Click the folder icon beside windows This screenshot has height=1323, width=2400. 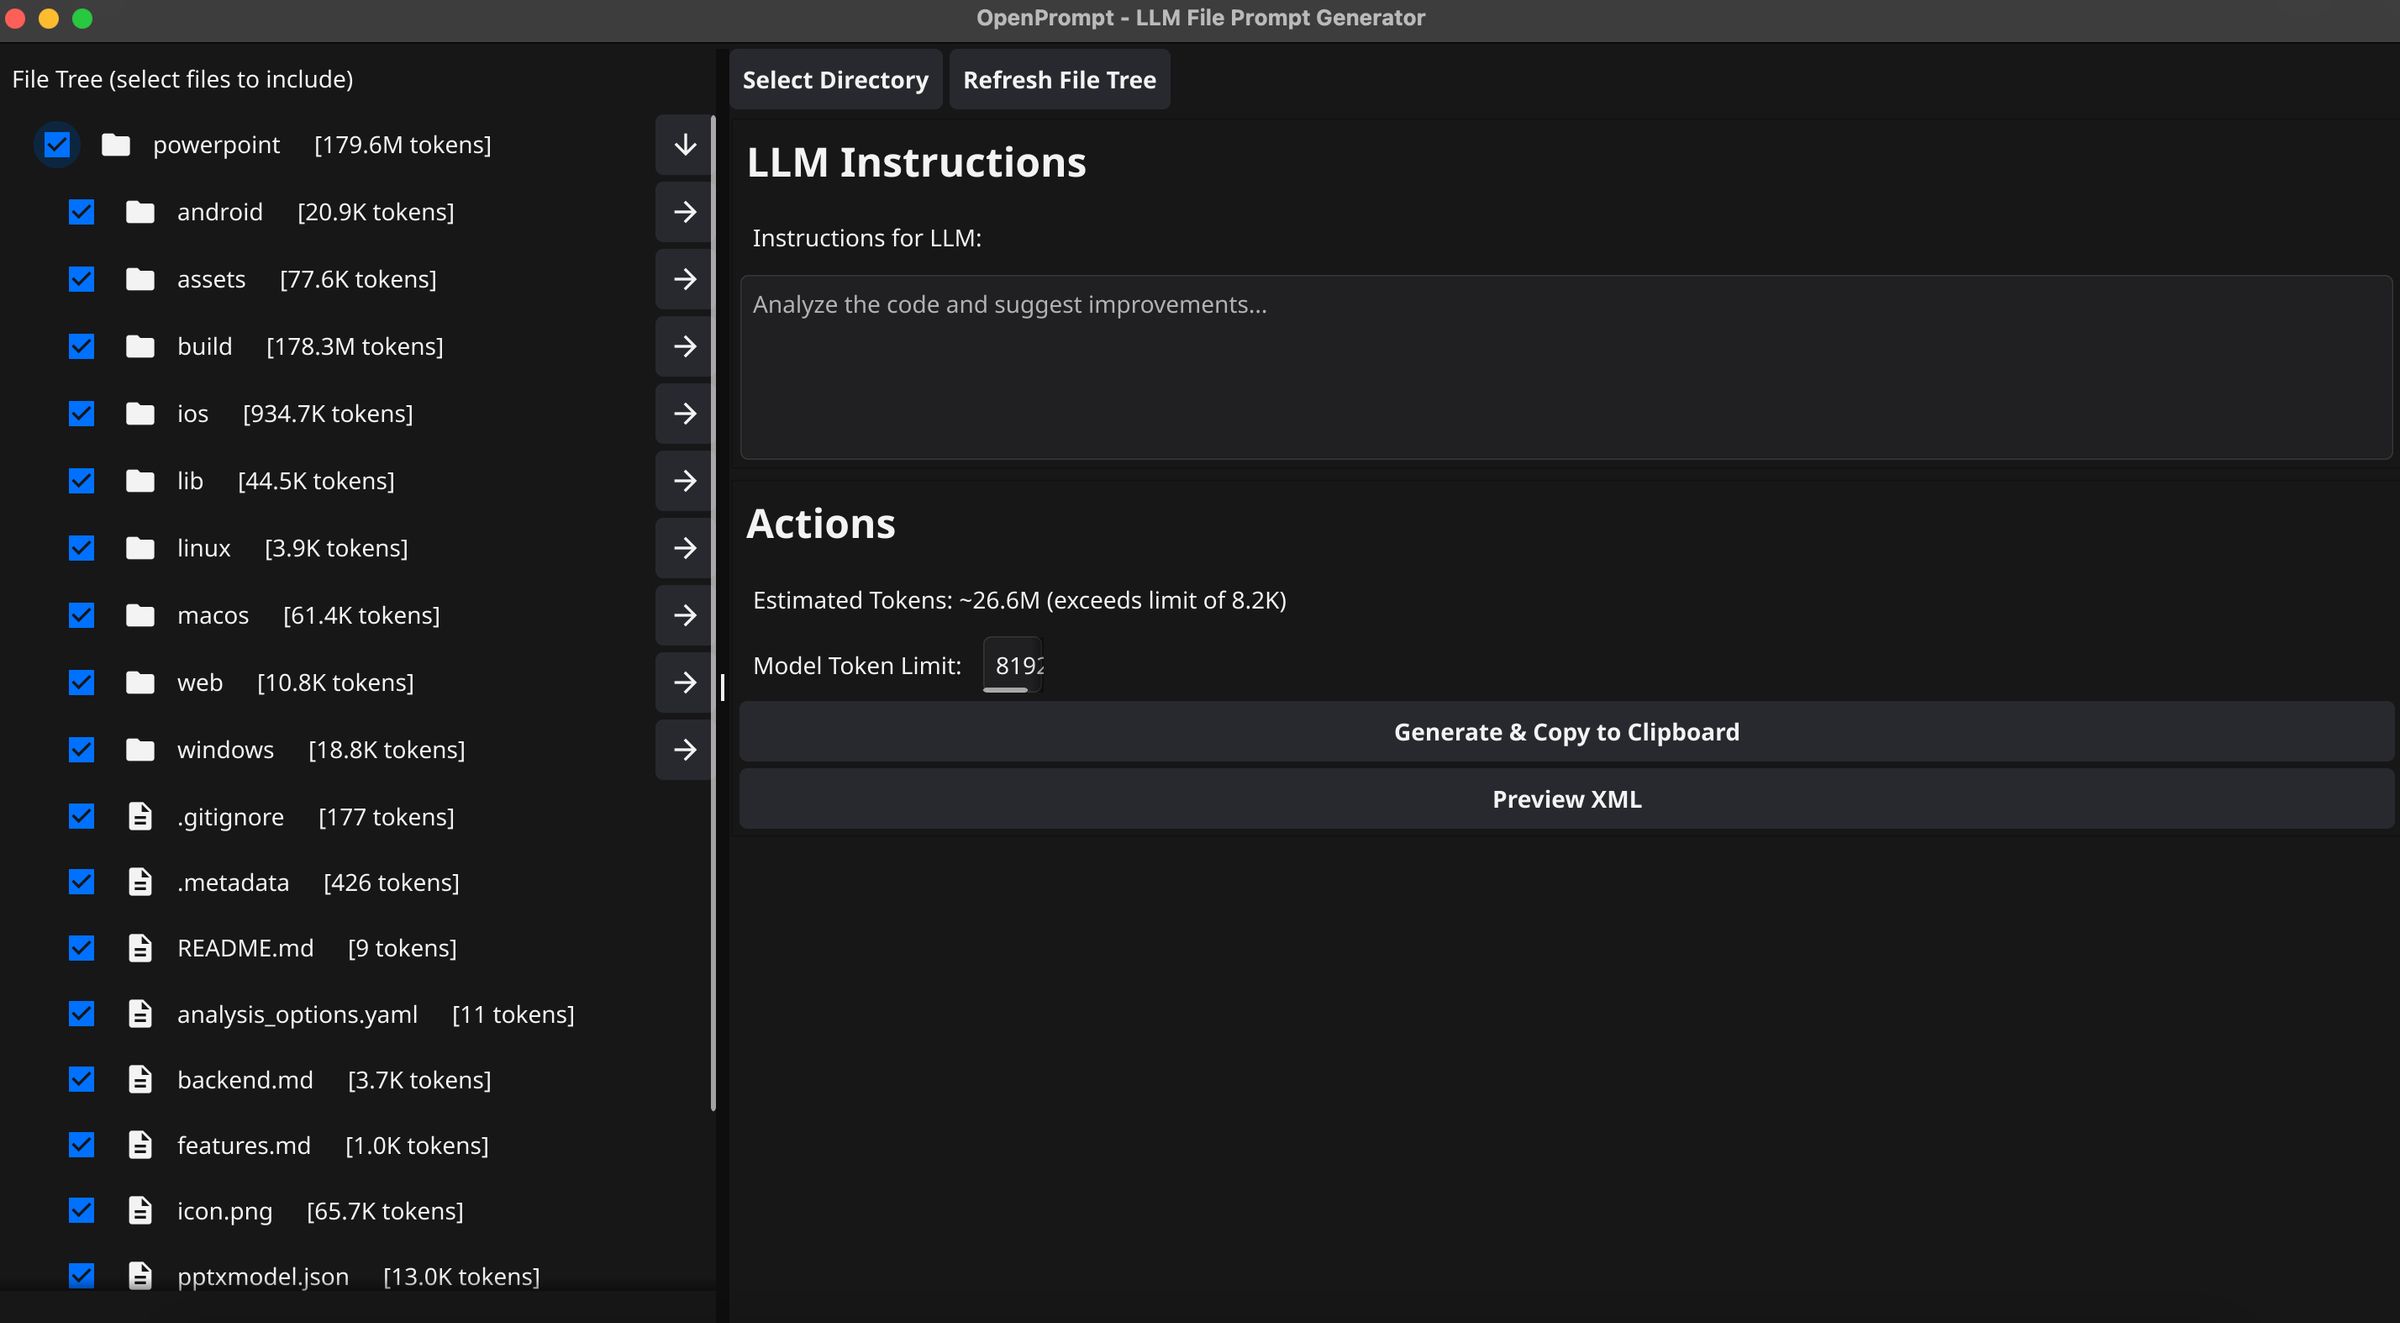(140, 749)
